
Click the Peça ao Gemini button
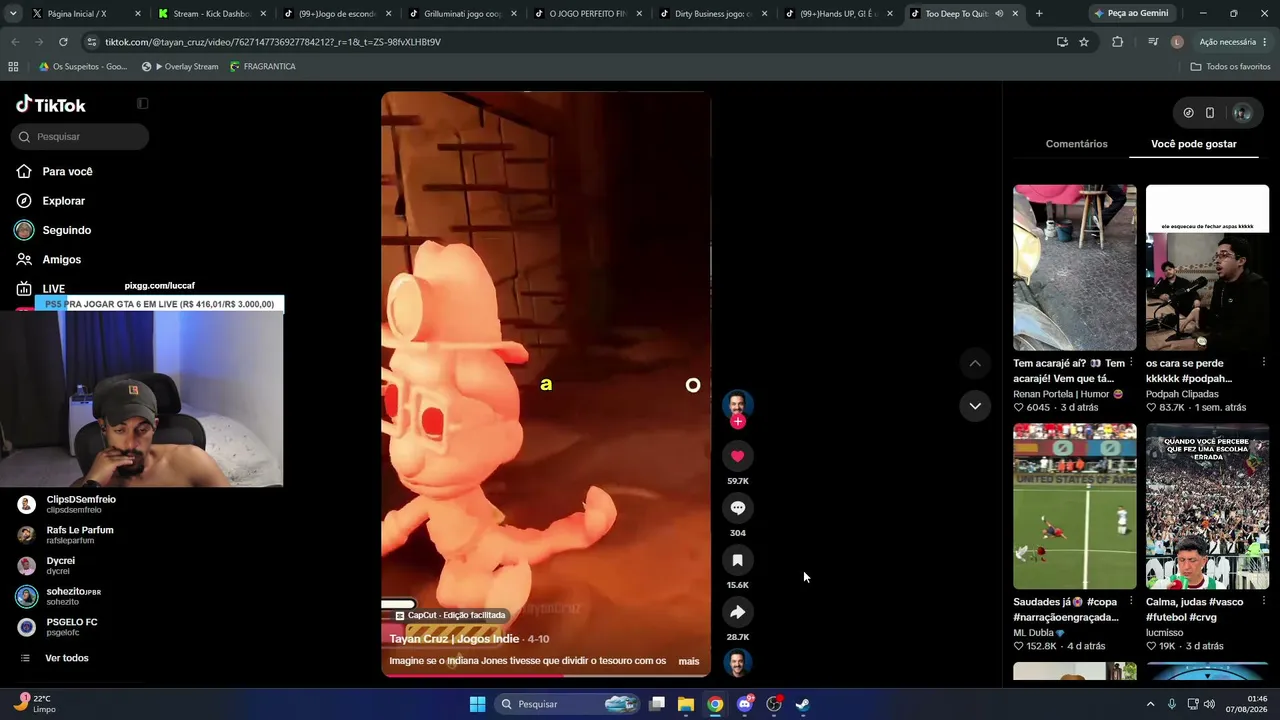(1131, 14)
